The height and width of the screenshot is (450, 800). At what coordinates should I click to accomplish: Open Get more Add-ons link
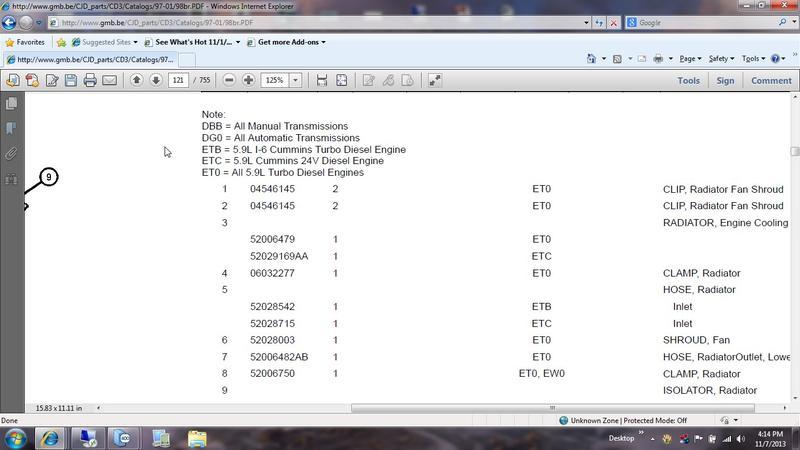click(x=286, y=42)
